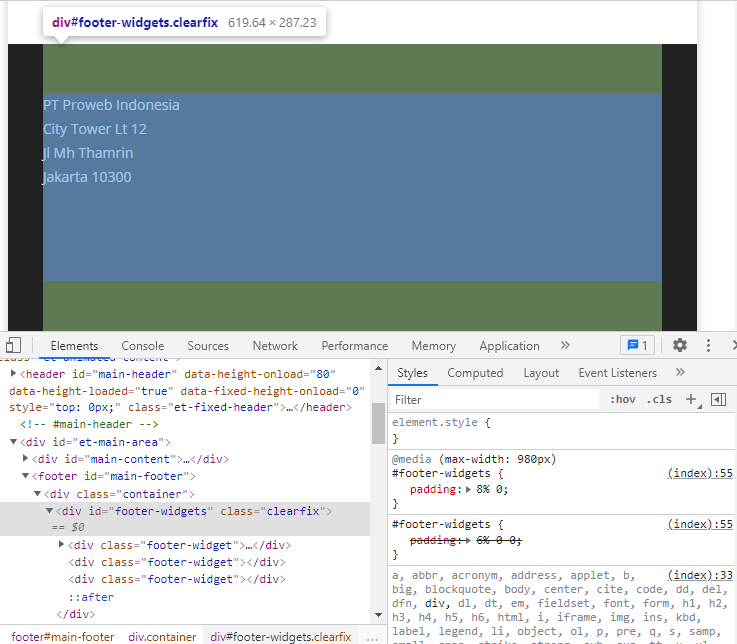Click the styles Filter input field
Image resolution: width=737 pixels, height=644 pixels.
pos(494,400)
